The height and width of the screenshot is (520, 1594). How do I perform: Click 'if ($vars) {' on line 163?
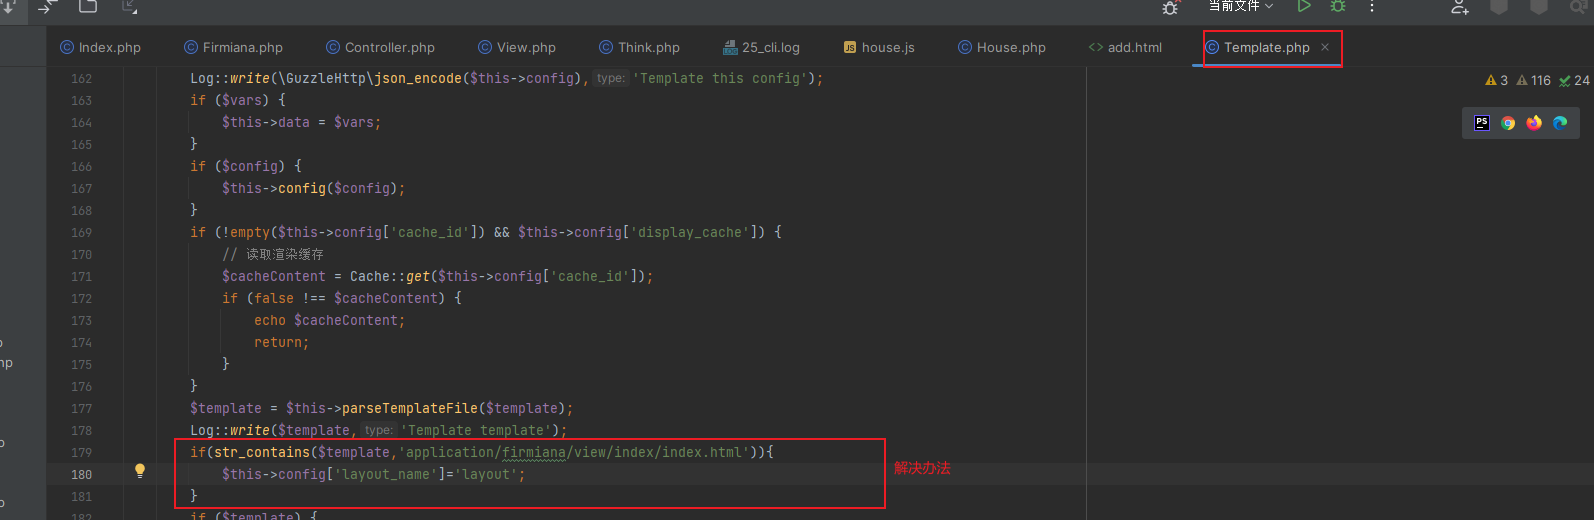(238, 100)
